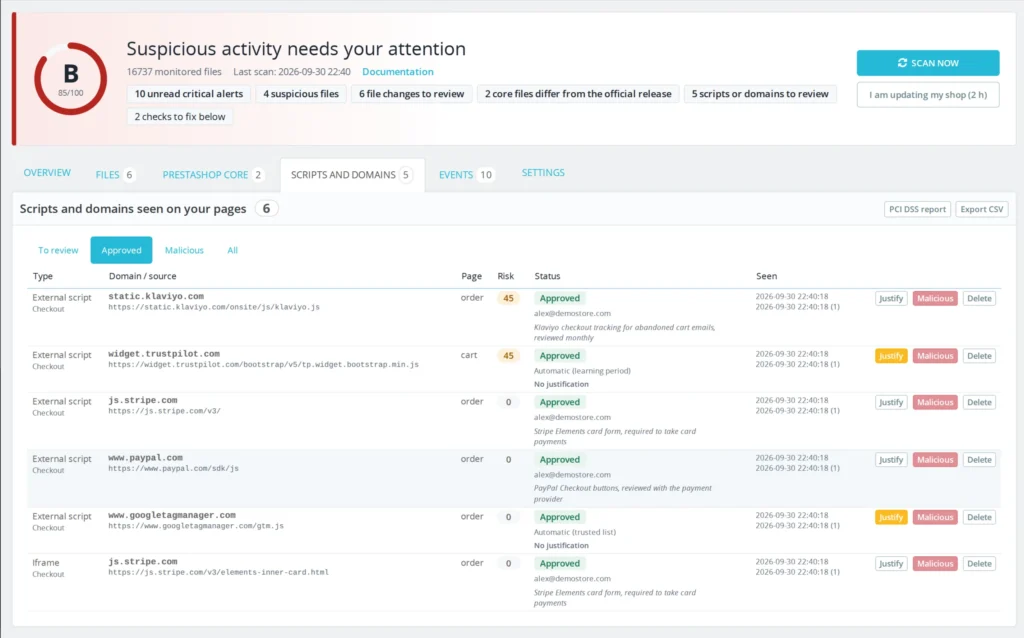Mark www.paypal.com as Malicious
The height and width of the screenshot is (638, 1024).
pos(935,460)
